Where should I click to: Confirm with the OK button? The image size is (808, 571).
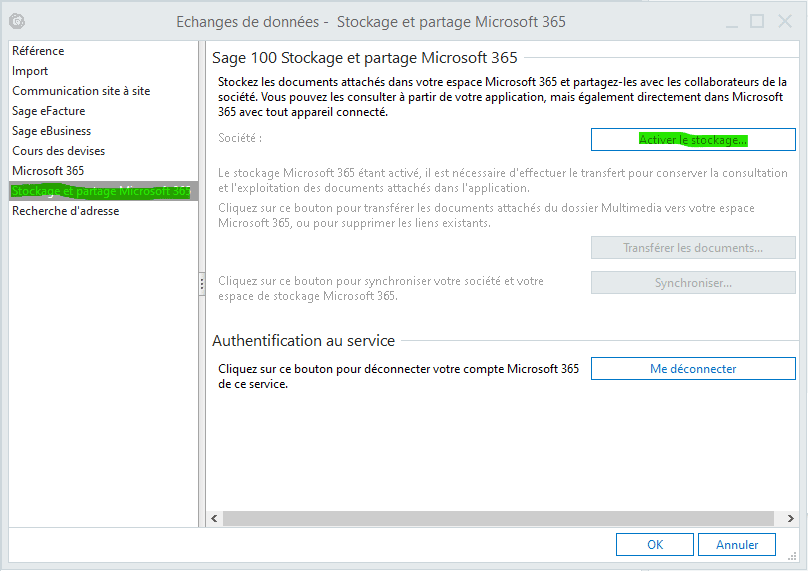655,545
